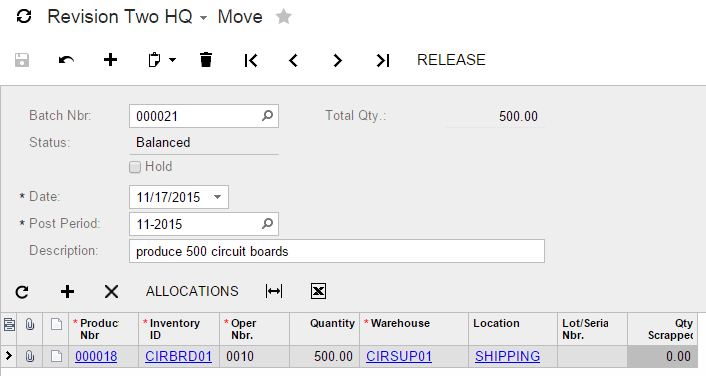Click the ALLOCATIONS button
706x376 pixels.
click(192, 291)
